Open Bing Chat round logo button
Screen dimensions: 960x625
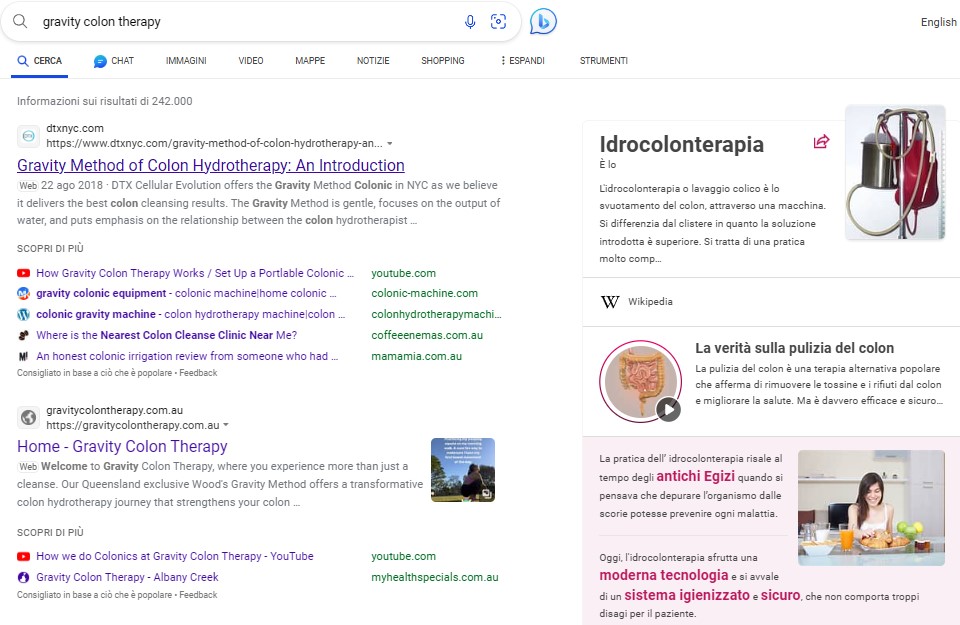point(543,22)
